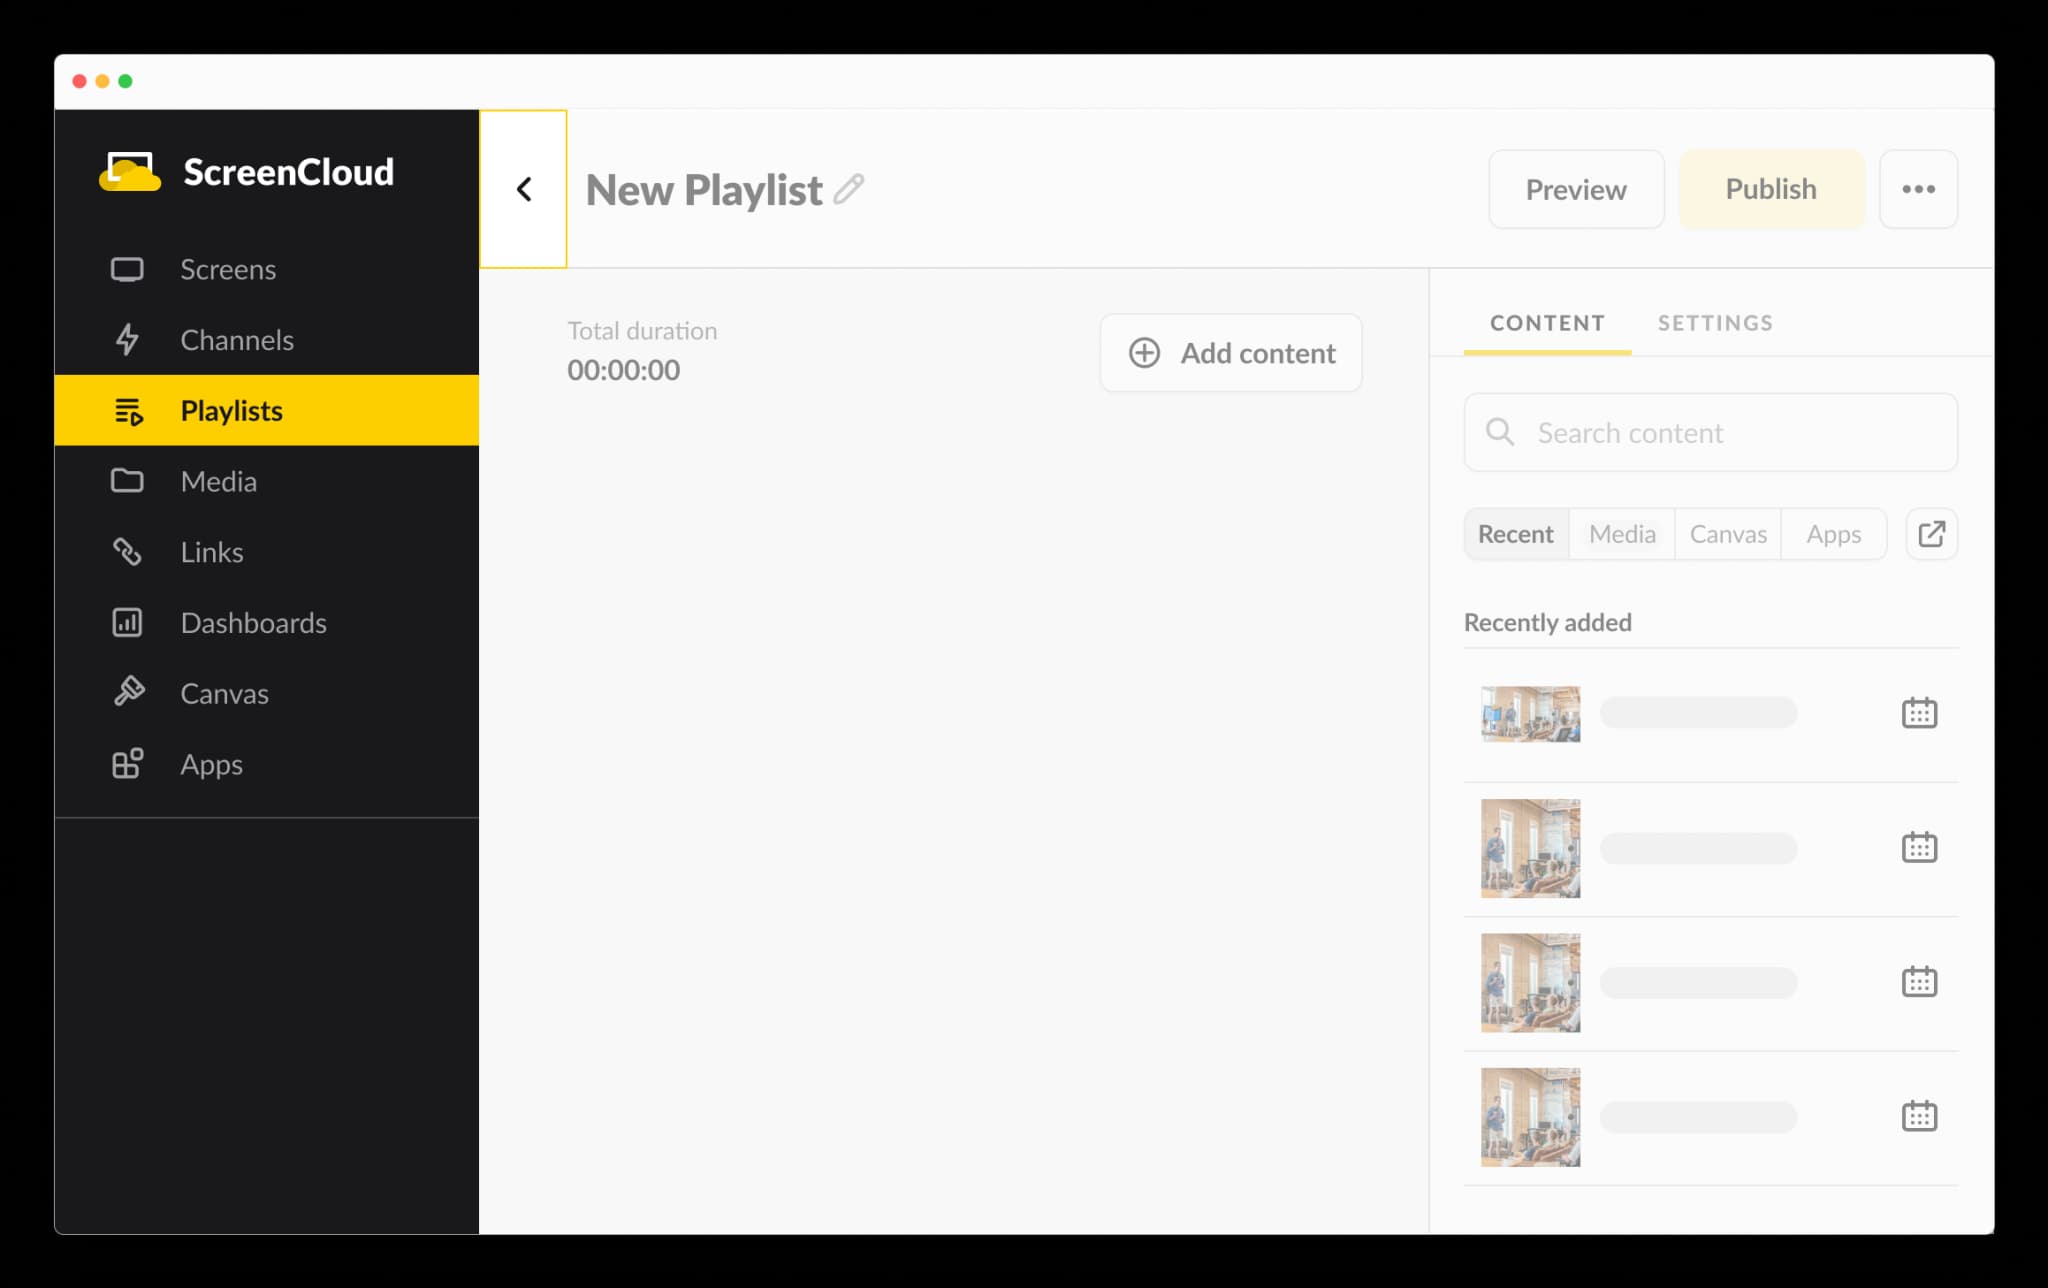Click the Playlists navigation icon
Screen dimensions: 2048x1288
coord(129,410)
